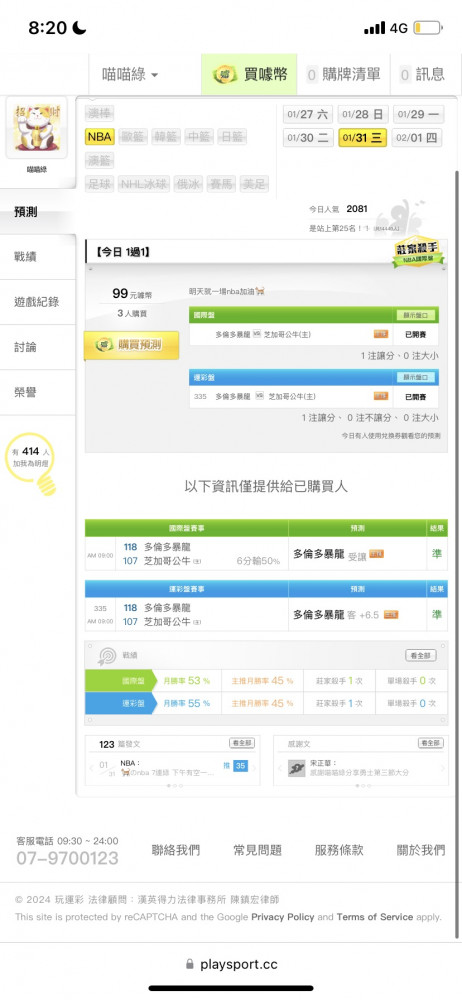The width and height of the screenshot is (462, 1000).
Task: Expand 看全部 for 123 篇發文
Action: tap(242, 743)
